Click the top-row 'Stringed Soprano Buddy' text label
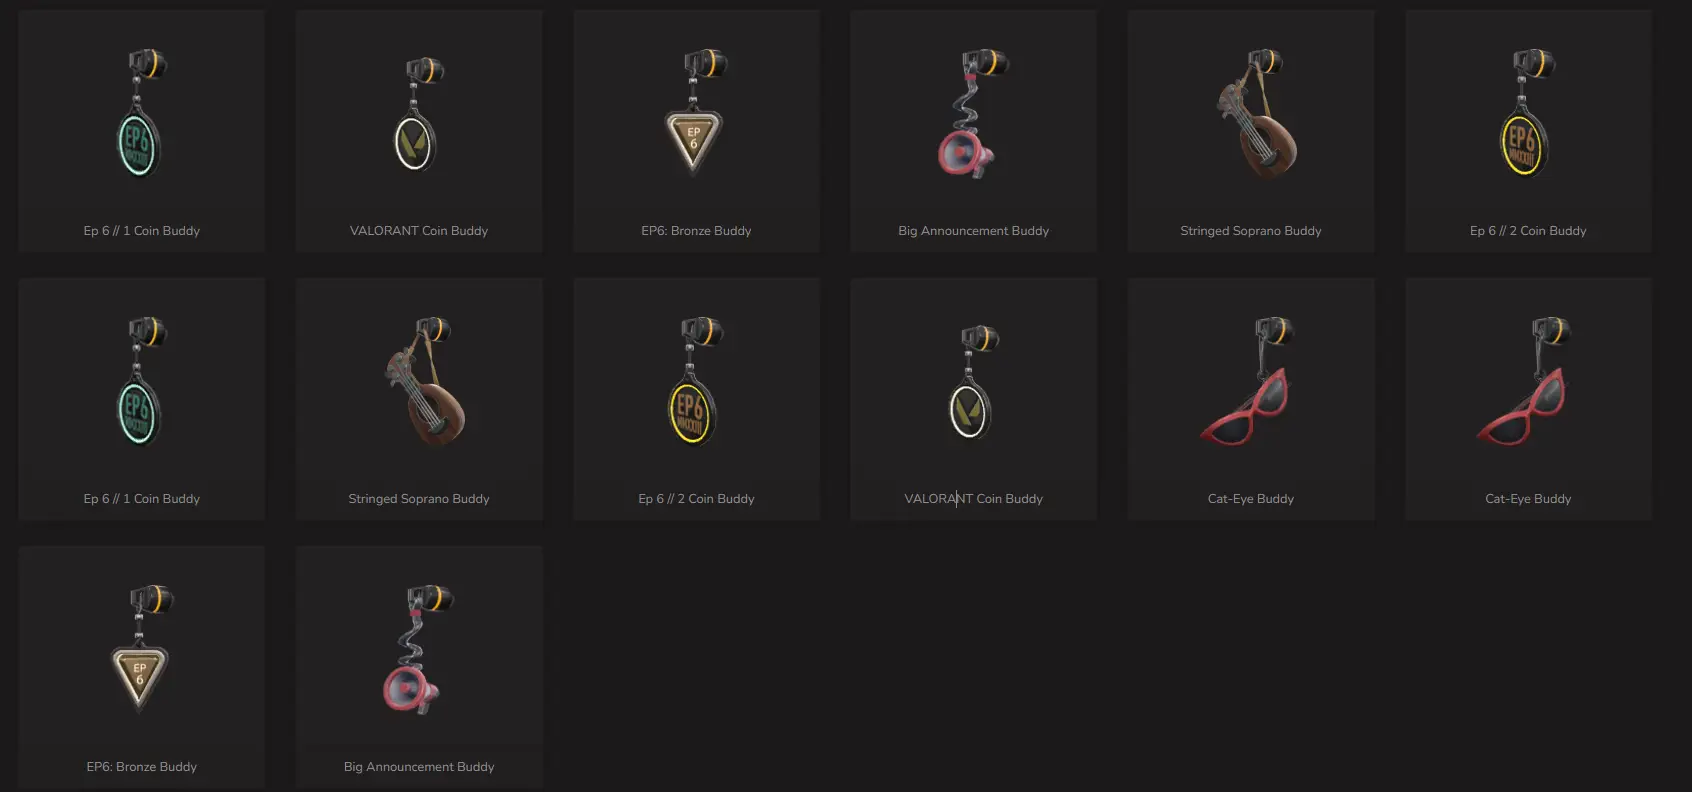1692x792 pixels. 1250,231
